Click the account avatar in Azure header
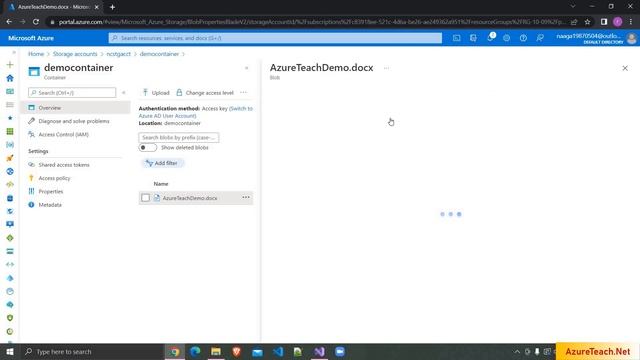640x360 pixels. (x=631, y=38)
